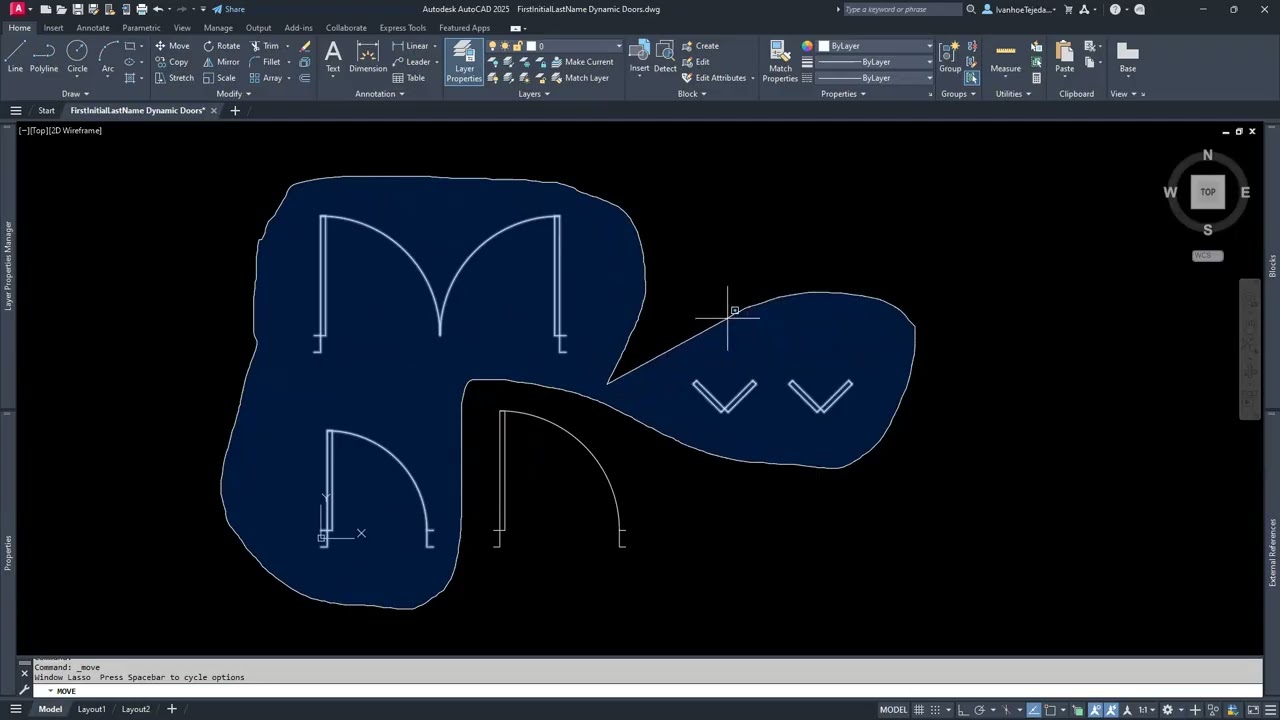Screen dimensions: 1280x720
Task: Click the MODEL space button in status bar
Action: coord(894,710)
